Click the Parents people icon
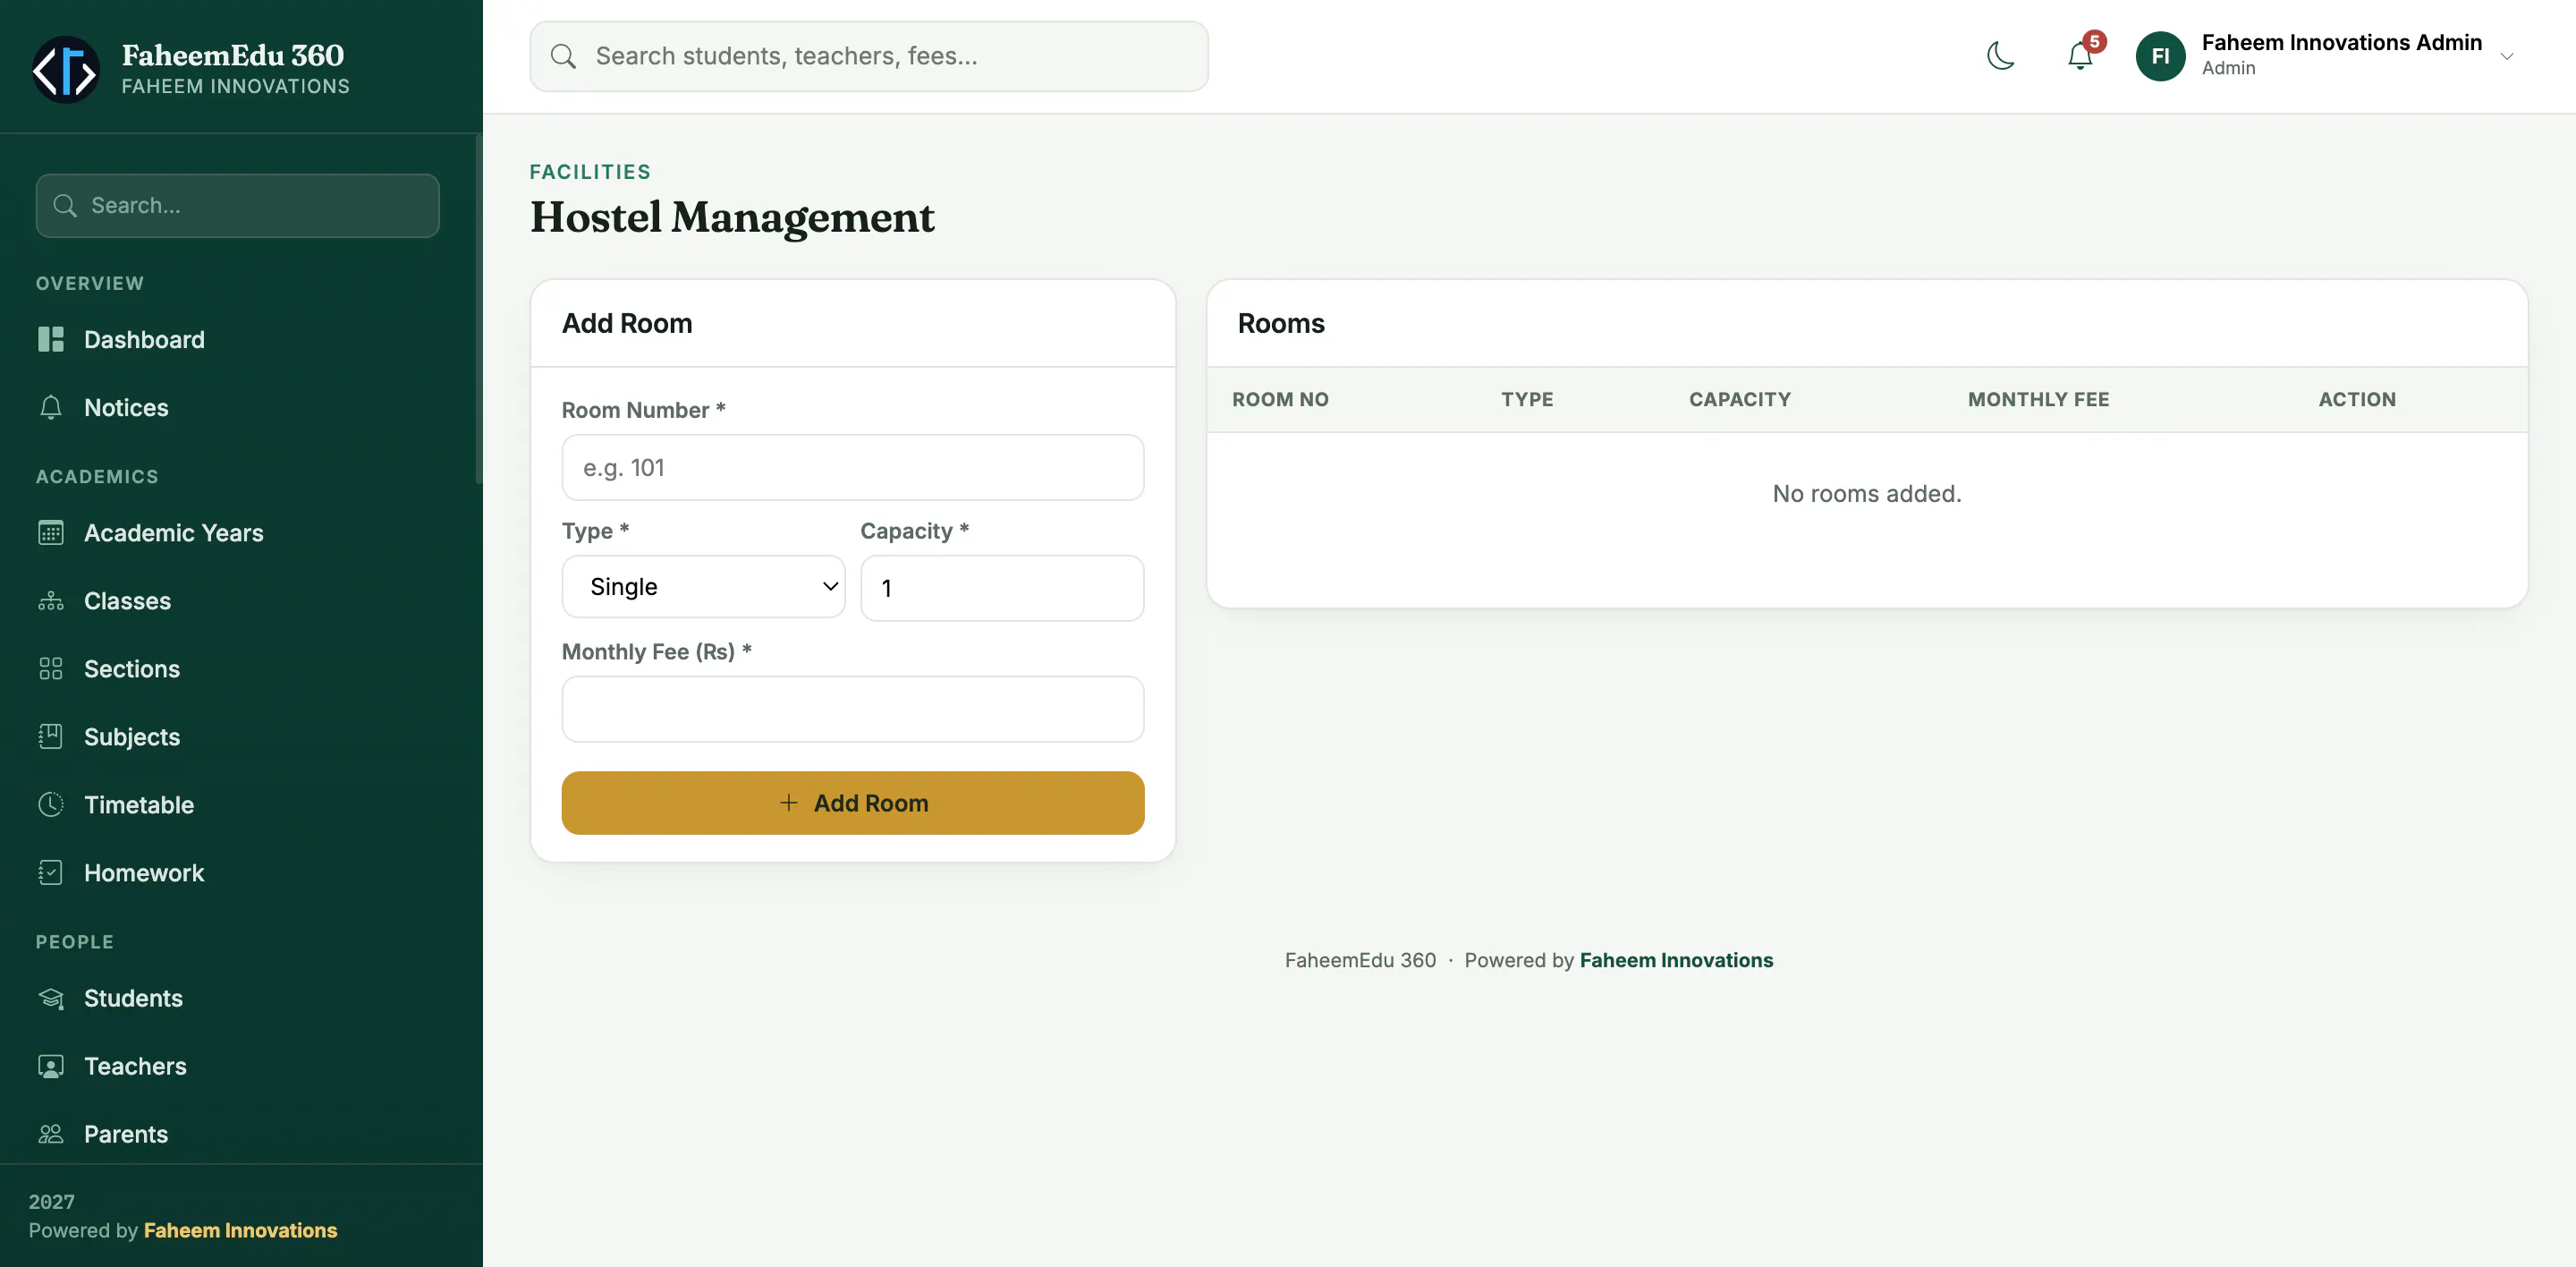 click(51, 1134)
